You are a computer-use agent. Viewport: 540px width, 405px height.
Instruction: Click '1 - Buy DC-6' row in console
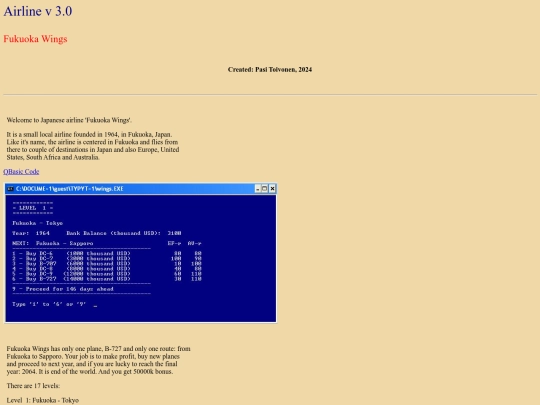107,253
